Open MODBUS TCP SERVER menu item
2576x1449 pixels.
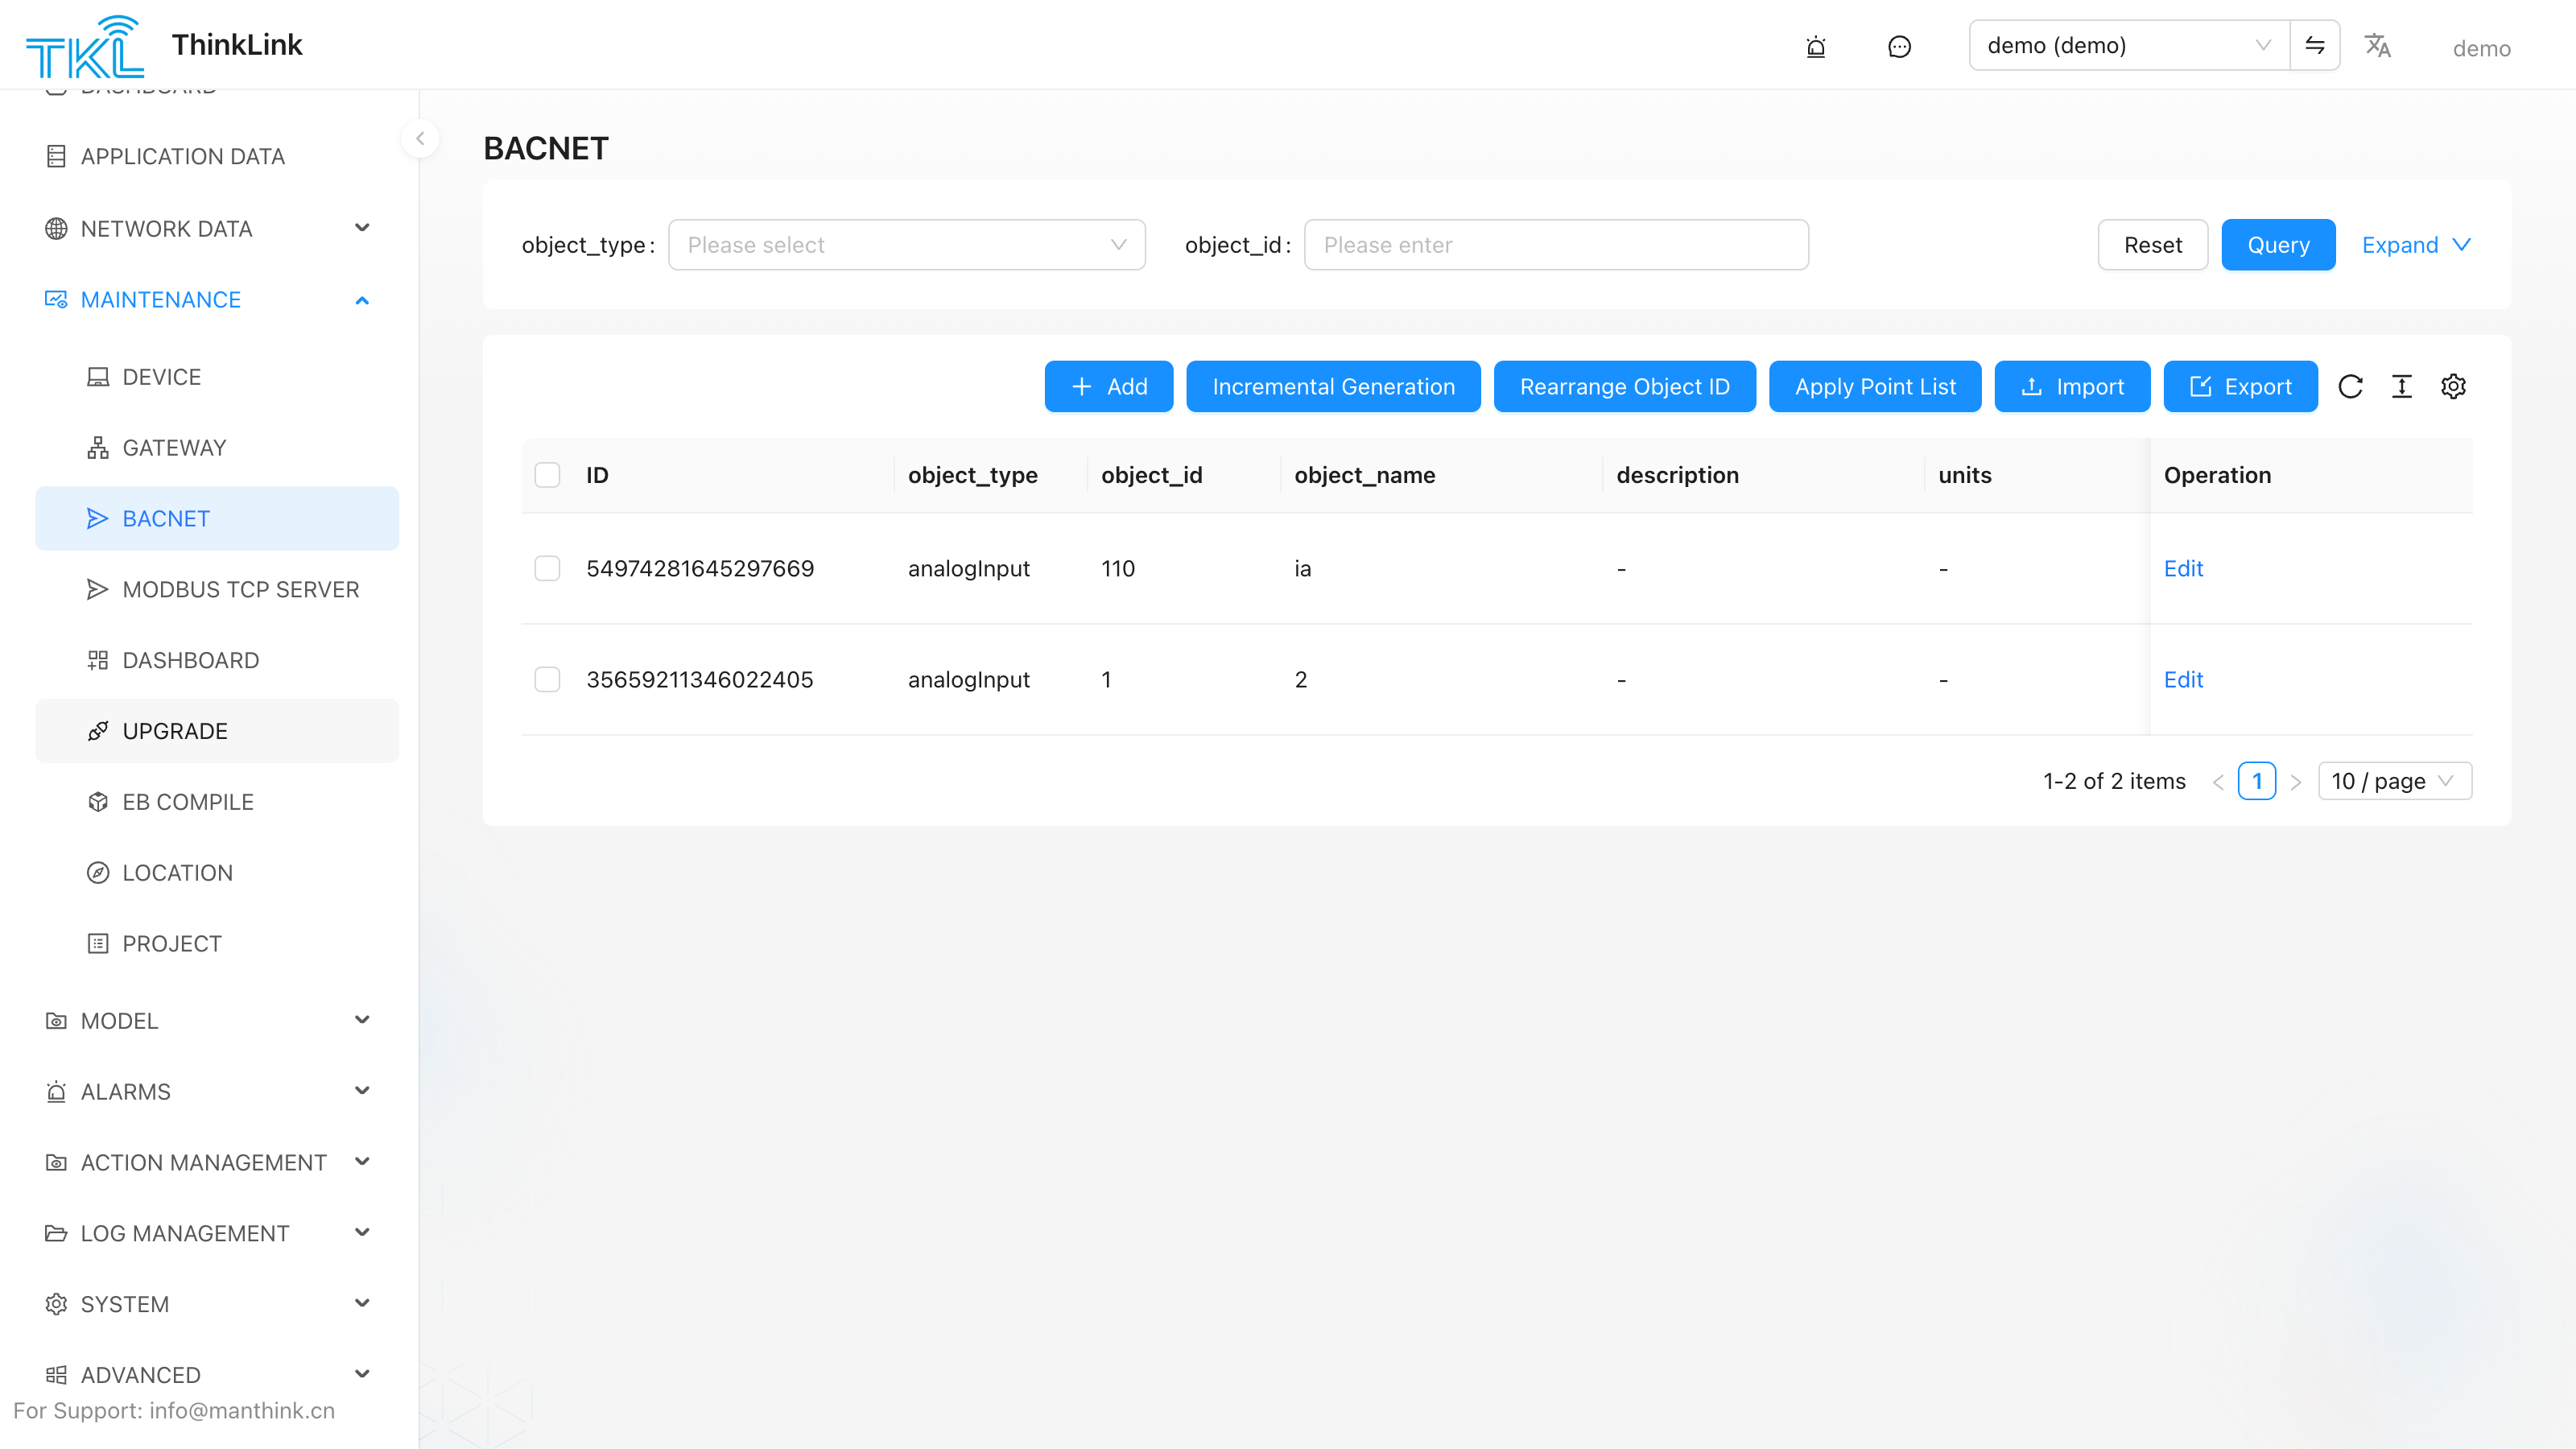(x=217, y=590)
